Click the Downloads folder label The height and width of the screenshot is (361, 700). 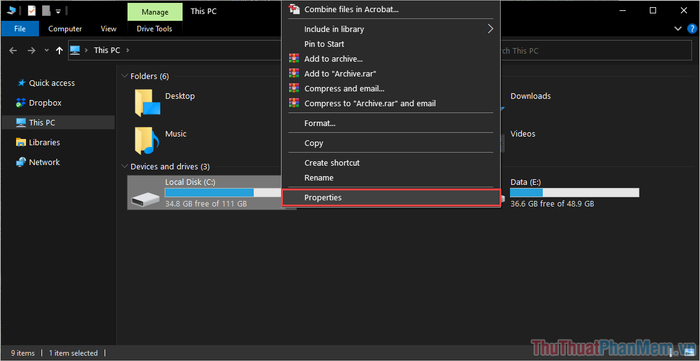530,96
